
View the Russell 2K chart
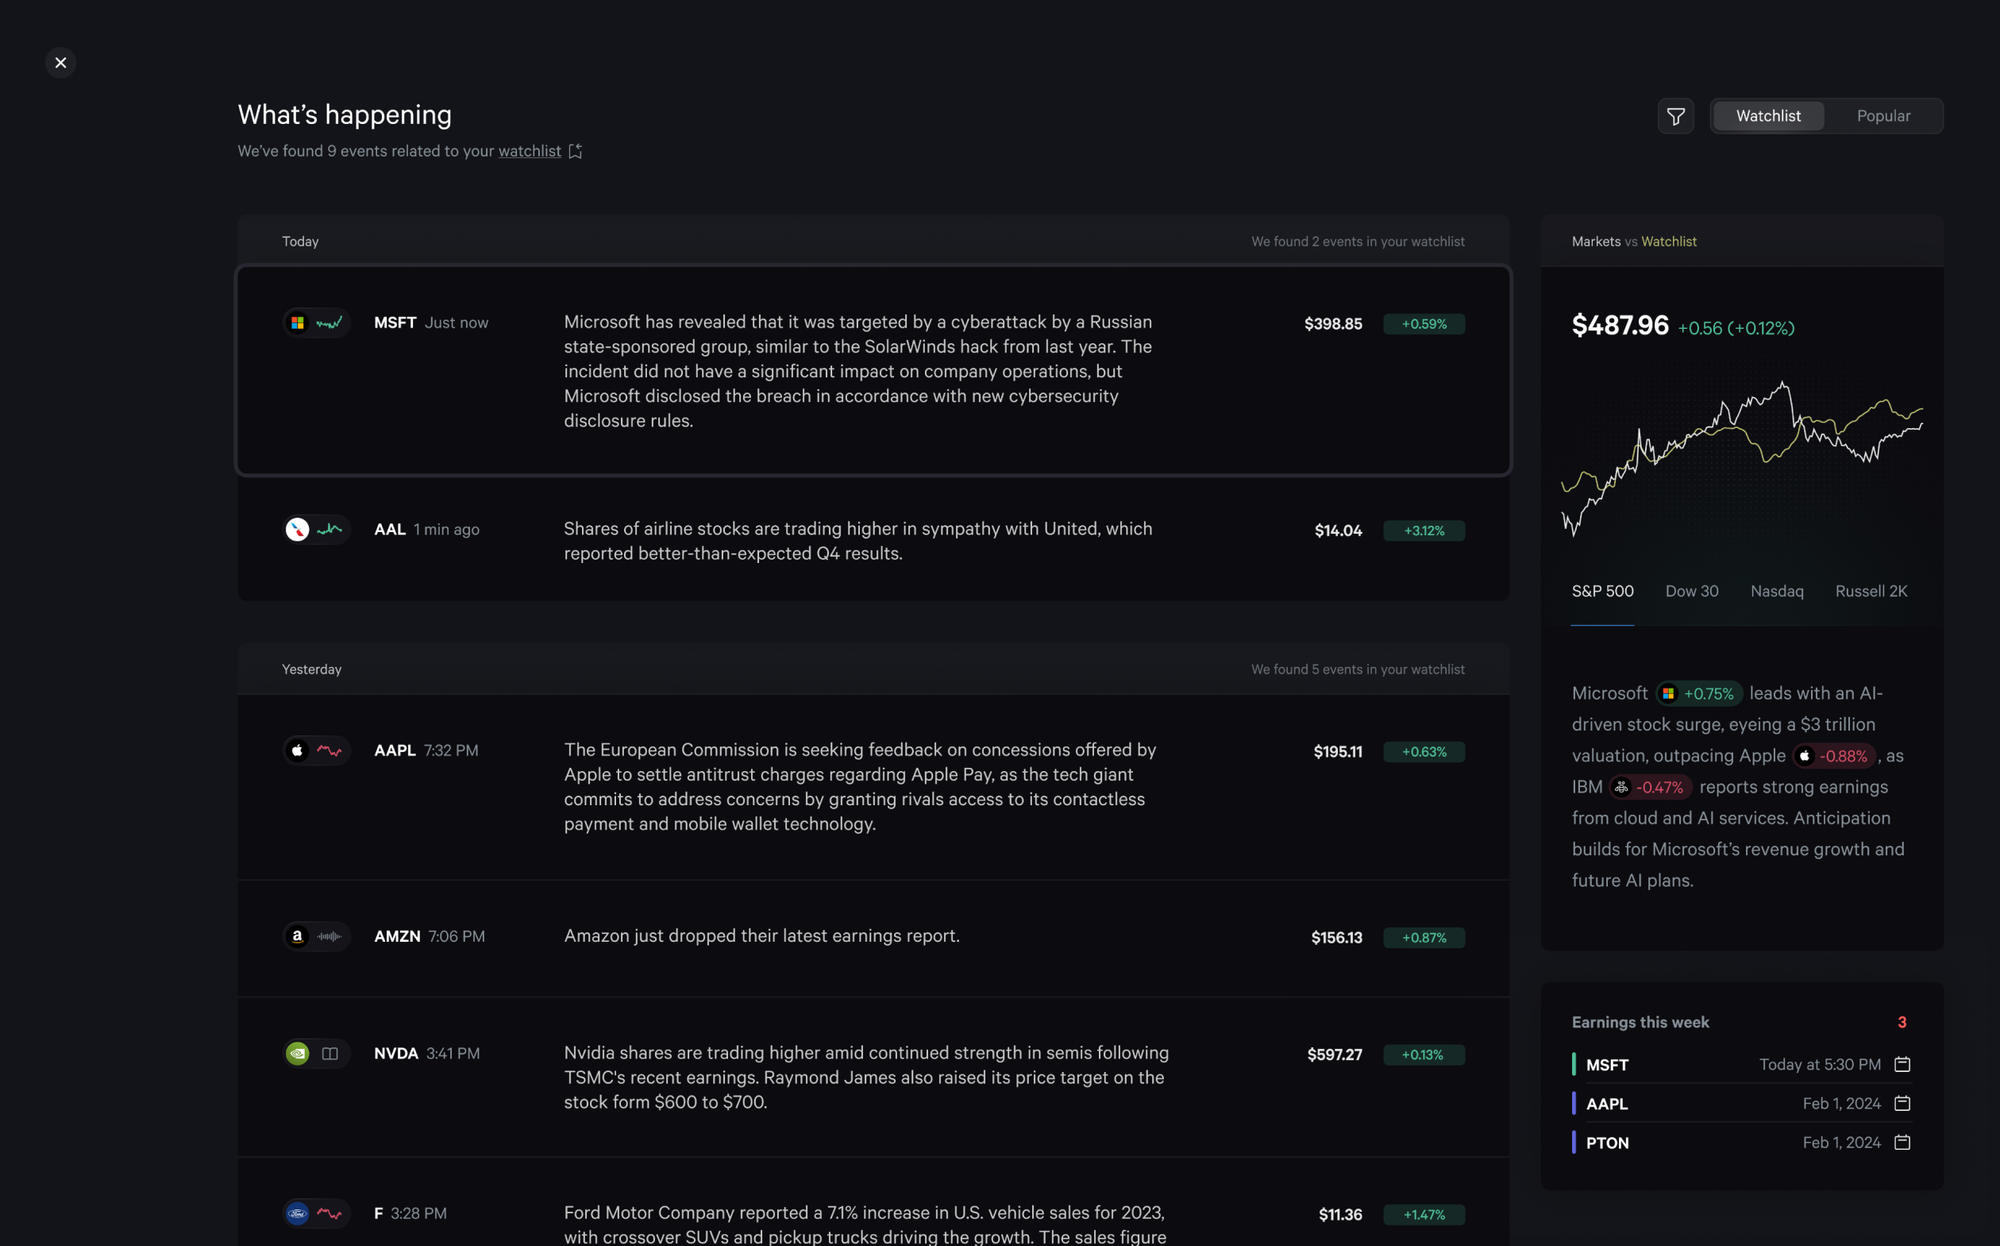[x=1871, y=591]
